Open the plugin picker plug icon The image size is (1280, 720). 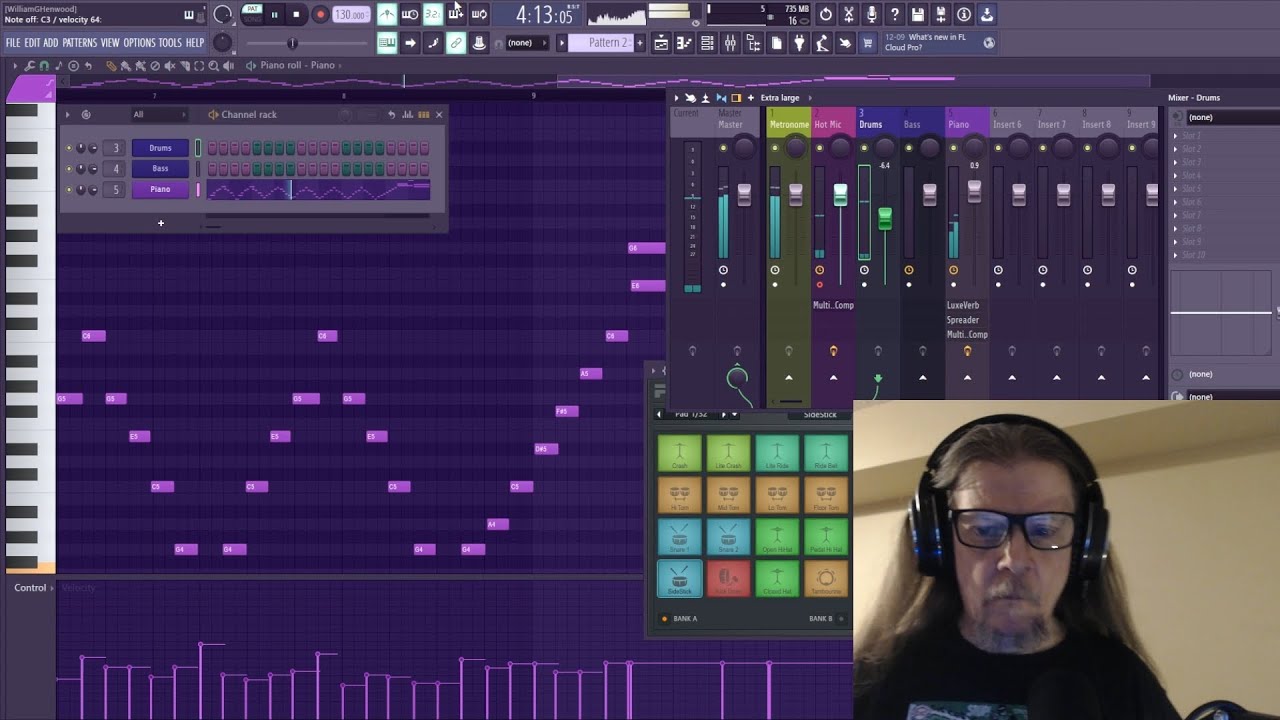point(799,43)
